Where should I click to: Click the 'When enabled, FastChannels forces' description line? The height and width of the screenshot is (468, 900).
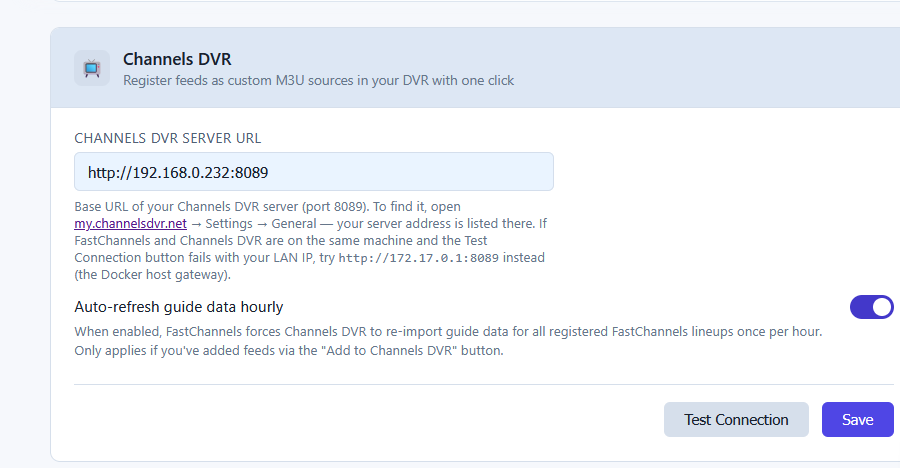(448, 332)
